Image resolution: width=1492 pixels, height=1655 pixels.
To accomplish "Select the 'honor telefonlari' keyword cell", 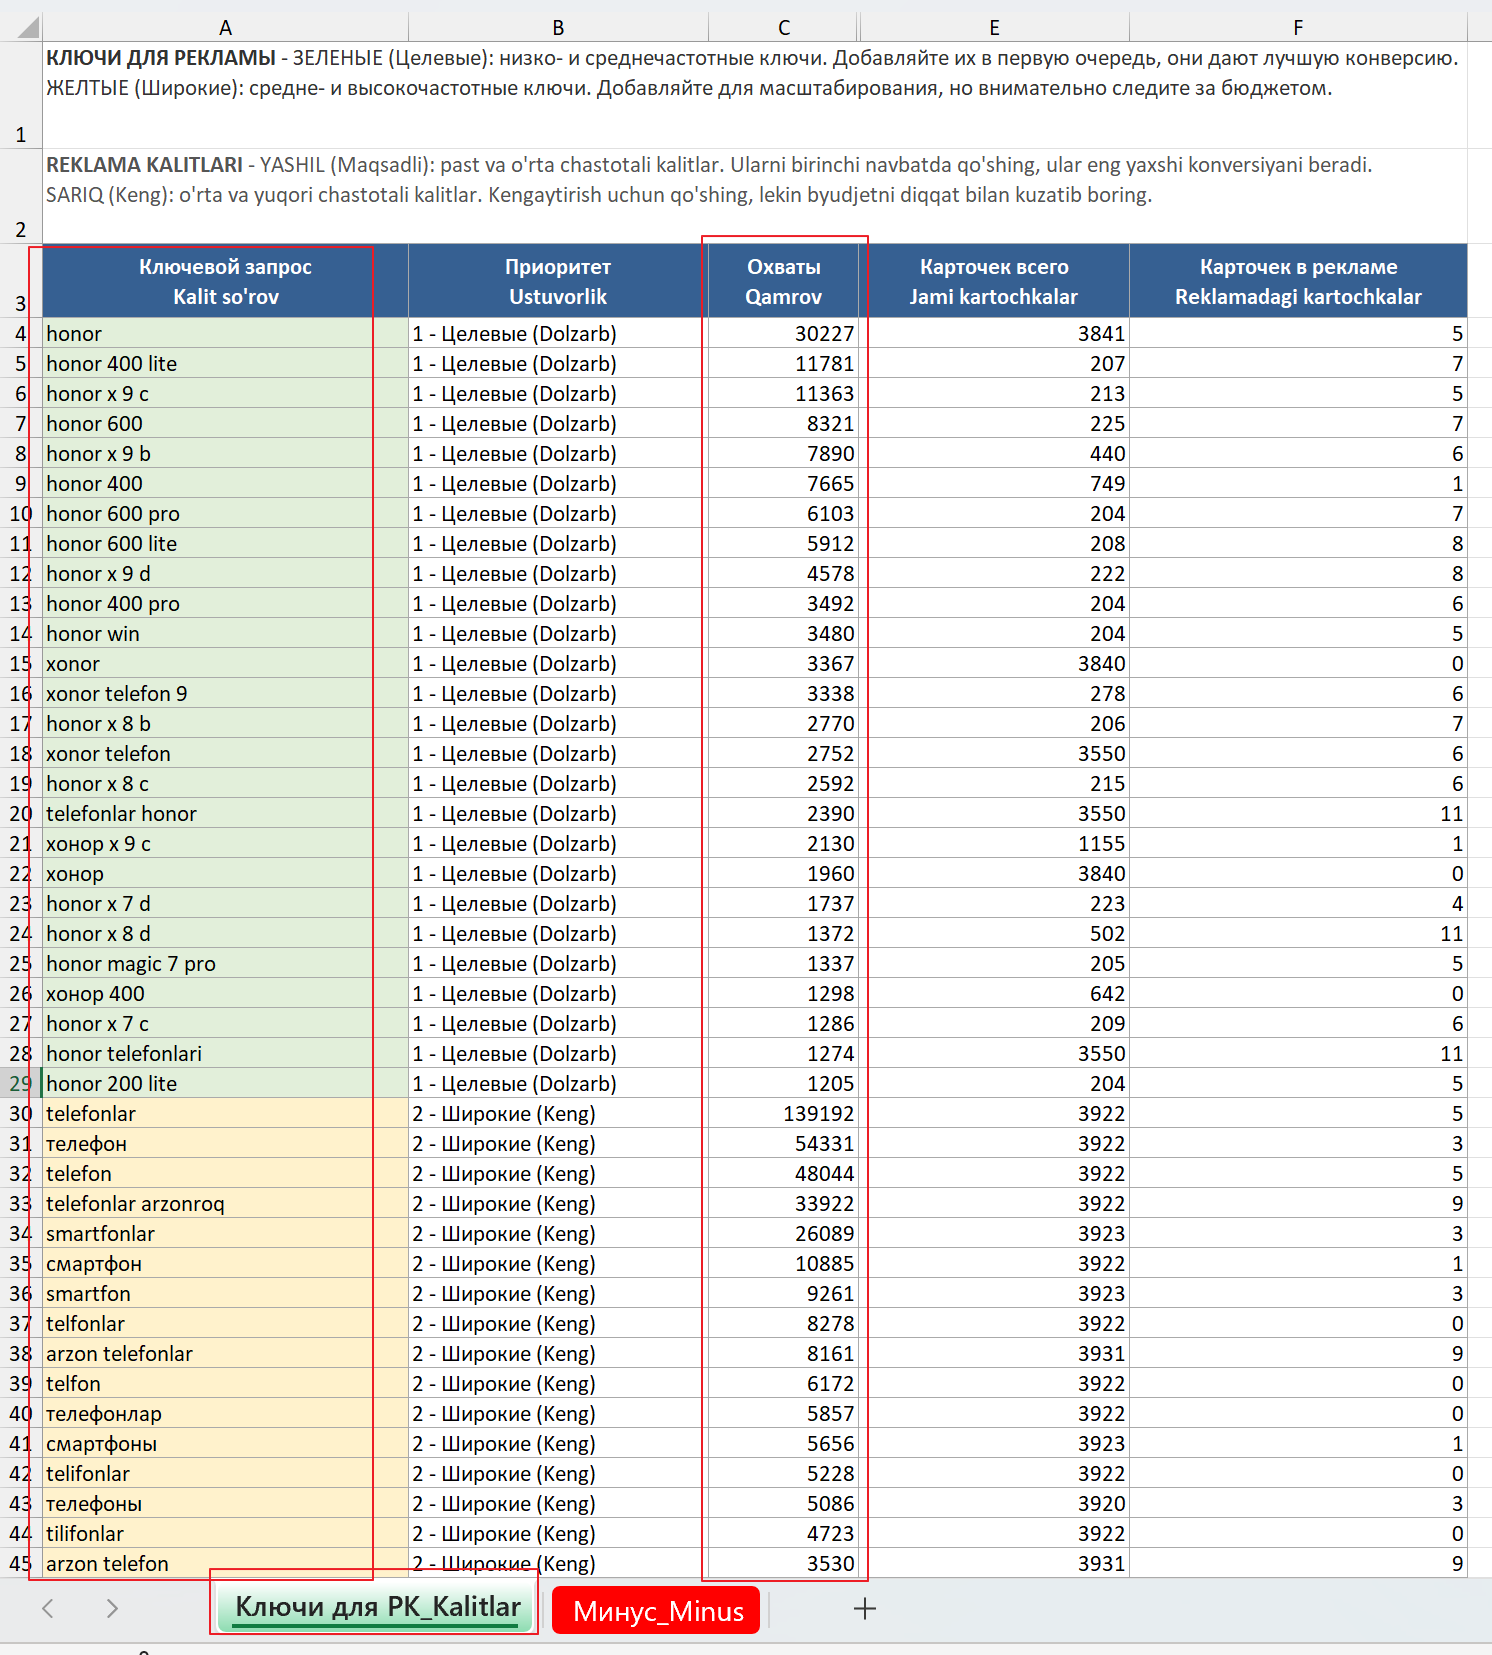I will pos(225,1053).
